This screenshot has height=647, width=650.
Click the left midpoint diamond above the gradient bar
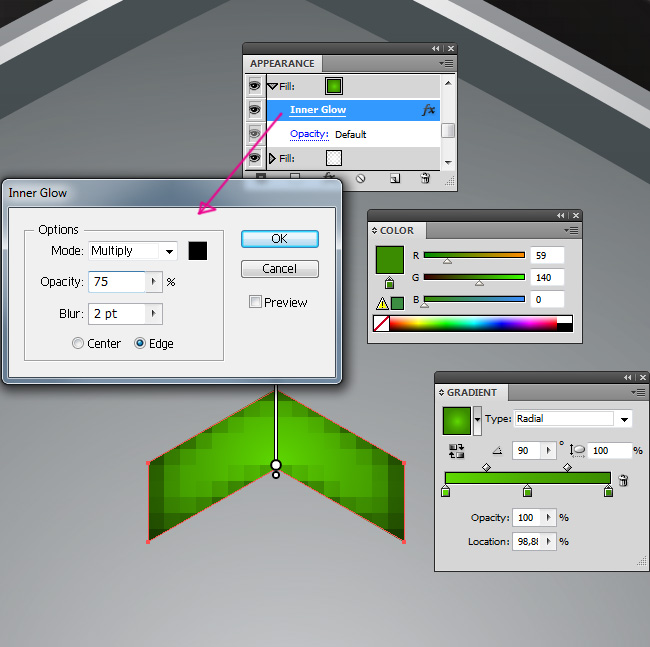click(x=487, y=468)
